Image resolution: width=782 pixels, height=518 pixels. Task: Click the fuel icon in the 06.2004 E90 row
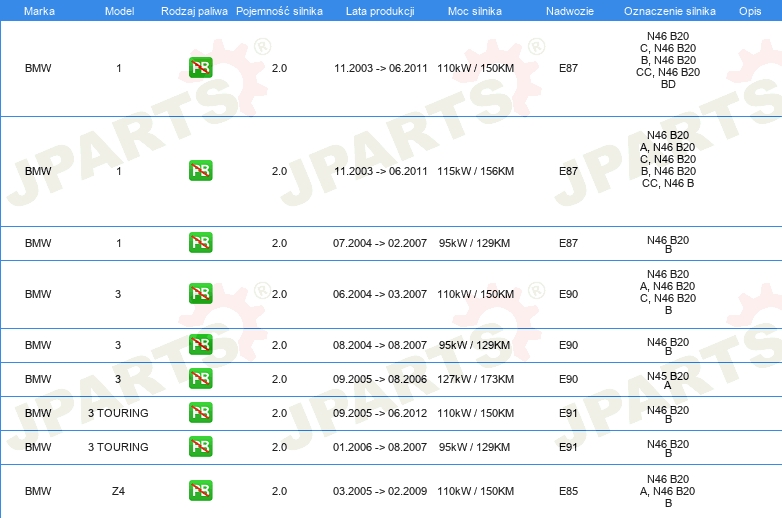point(200,294)
